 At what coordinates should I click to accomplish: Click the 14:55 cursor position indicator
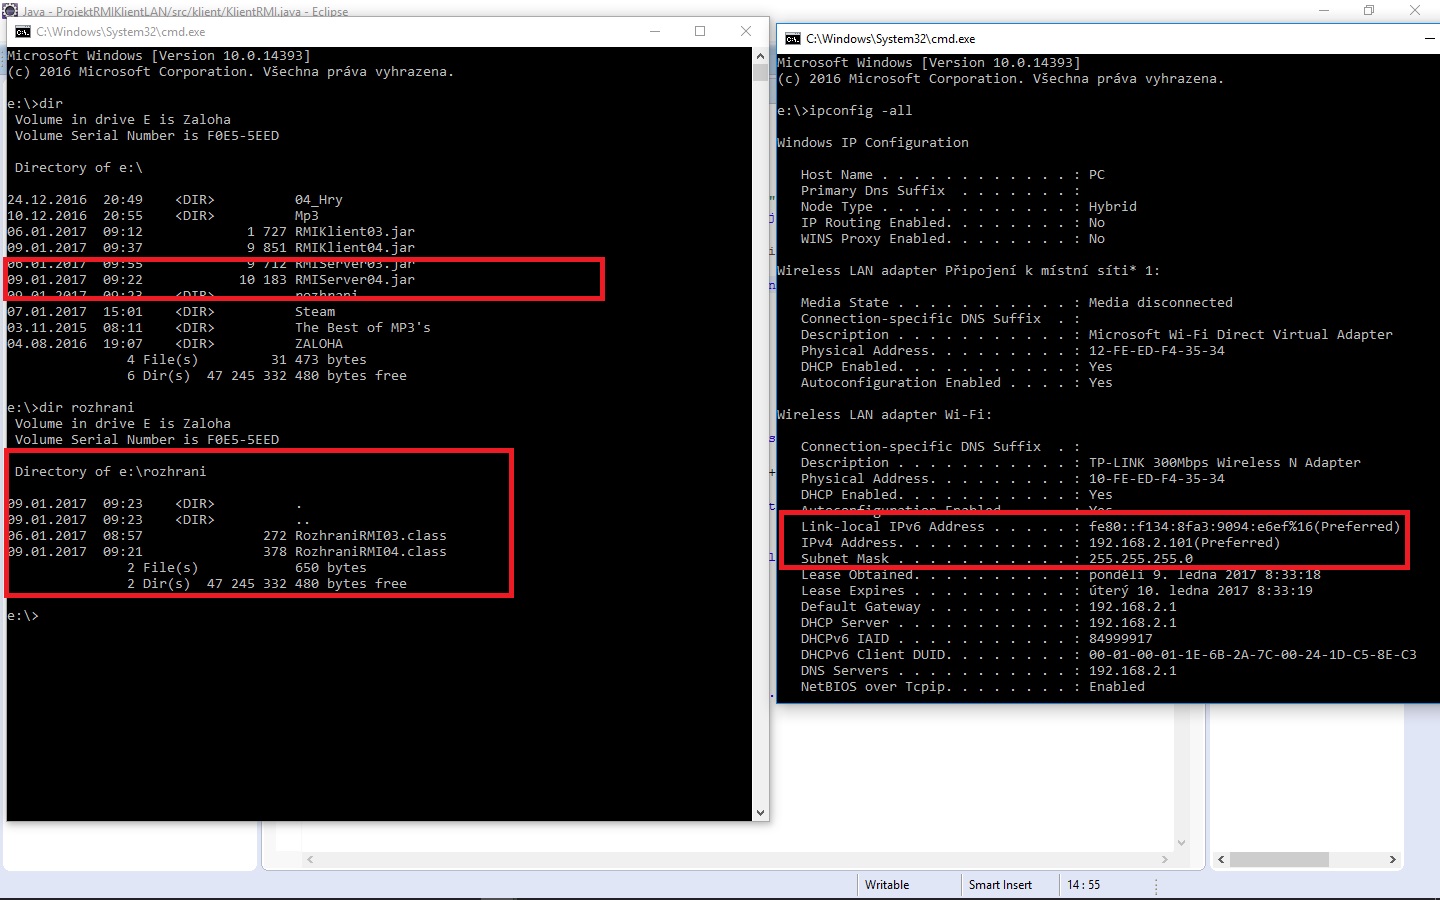(1083, 885)
